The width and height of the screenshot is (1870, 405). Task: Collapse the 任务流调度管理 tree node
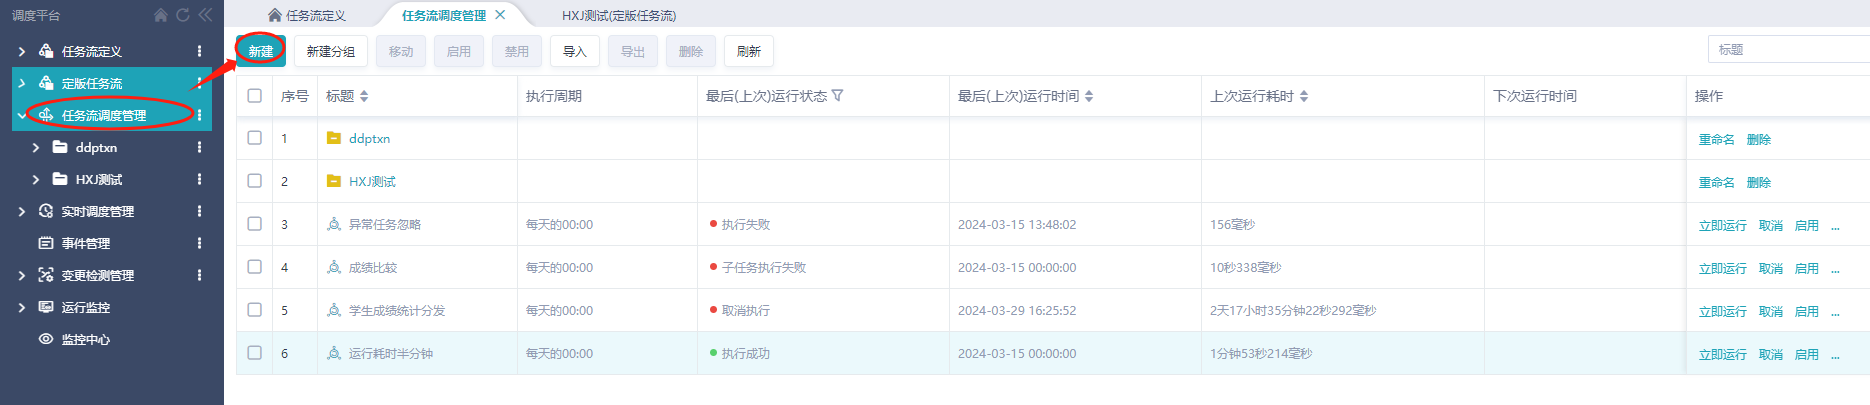tap(22, 115)
